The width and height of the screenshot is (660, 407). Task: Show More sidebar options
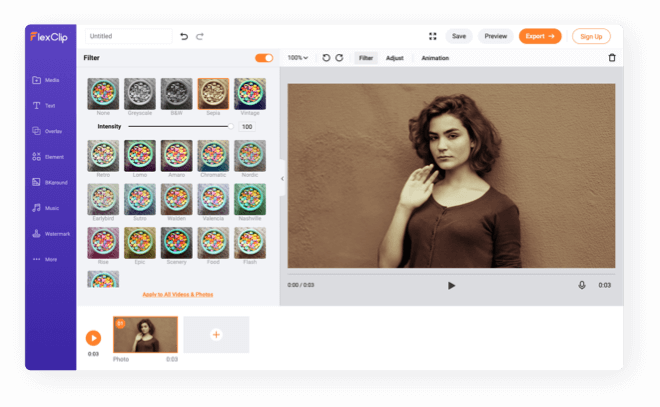coord(45,259)
